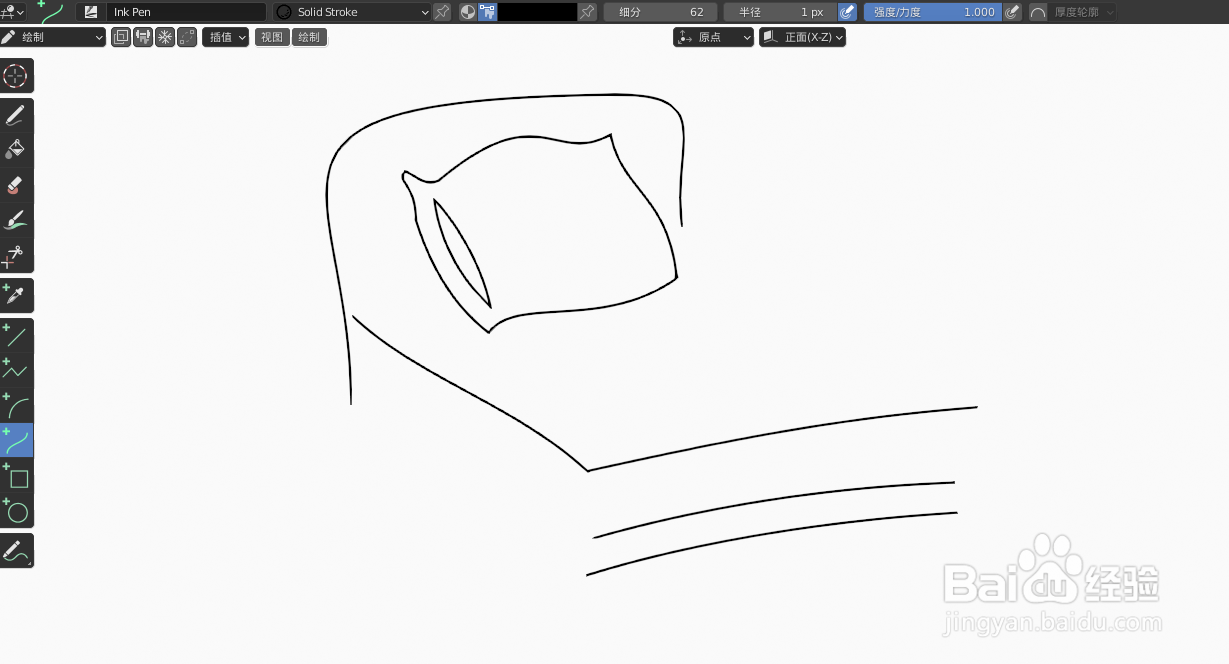Select the active Curve tool
1229x664 pixels.
tap(16, 440)
